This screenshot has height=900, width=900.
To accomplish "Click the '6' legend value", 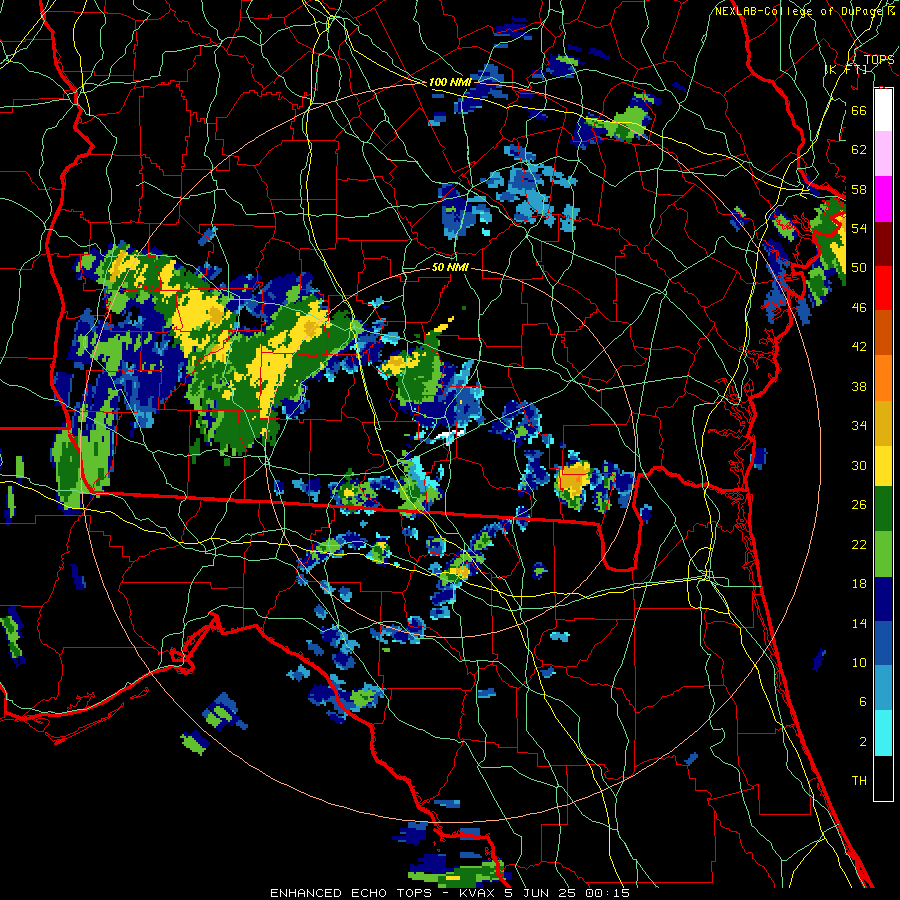I will click(x=862, y=701).
